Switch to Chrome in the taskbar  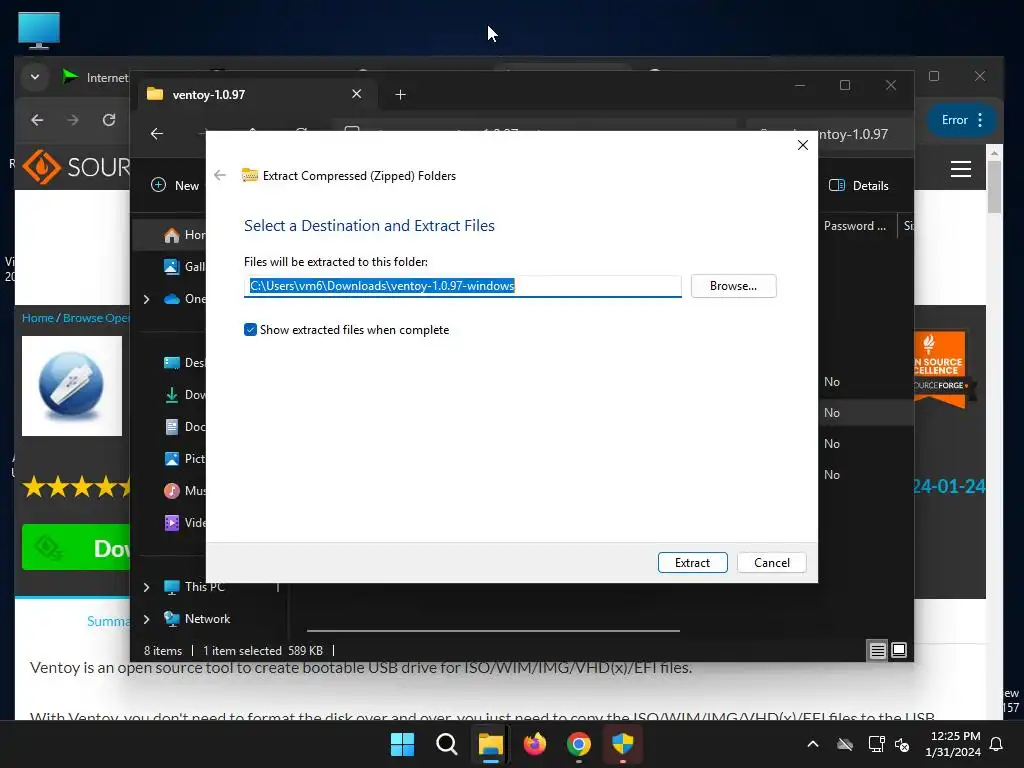tap(579, 744)
